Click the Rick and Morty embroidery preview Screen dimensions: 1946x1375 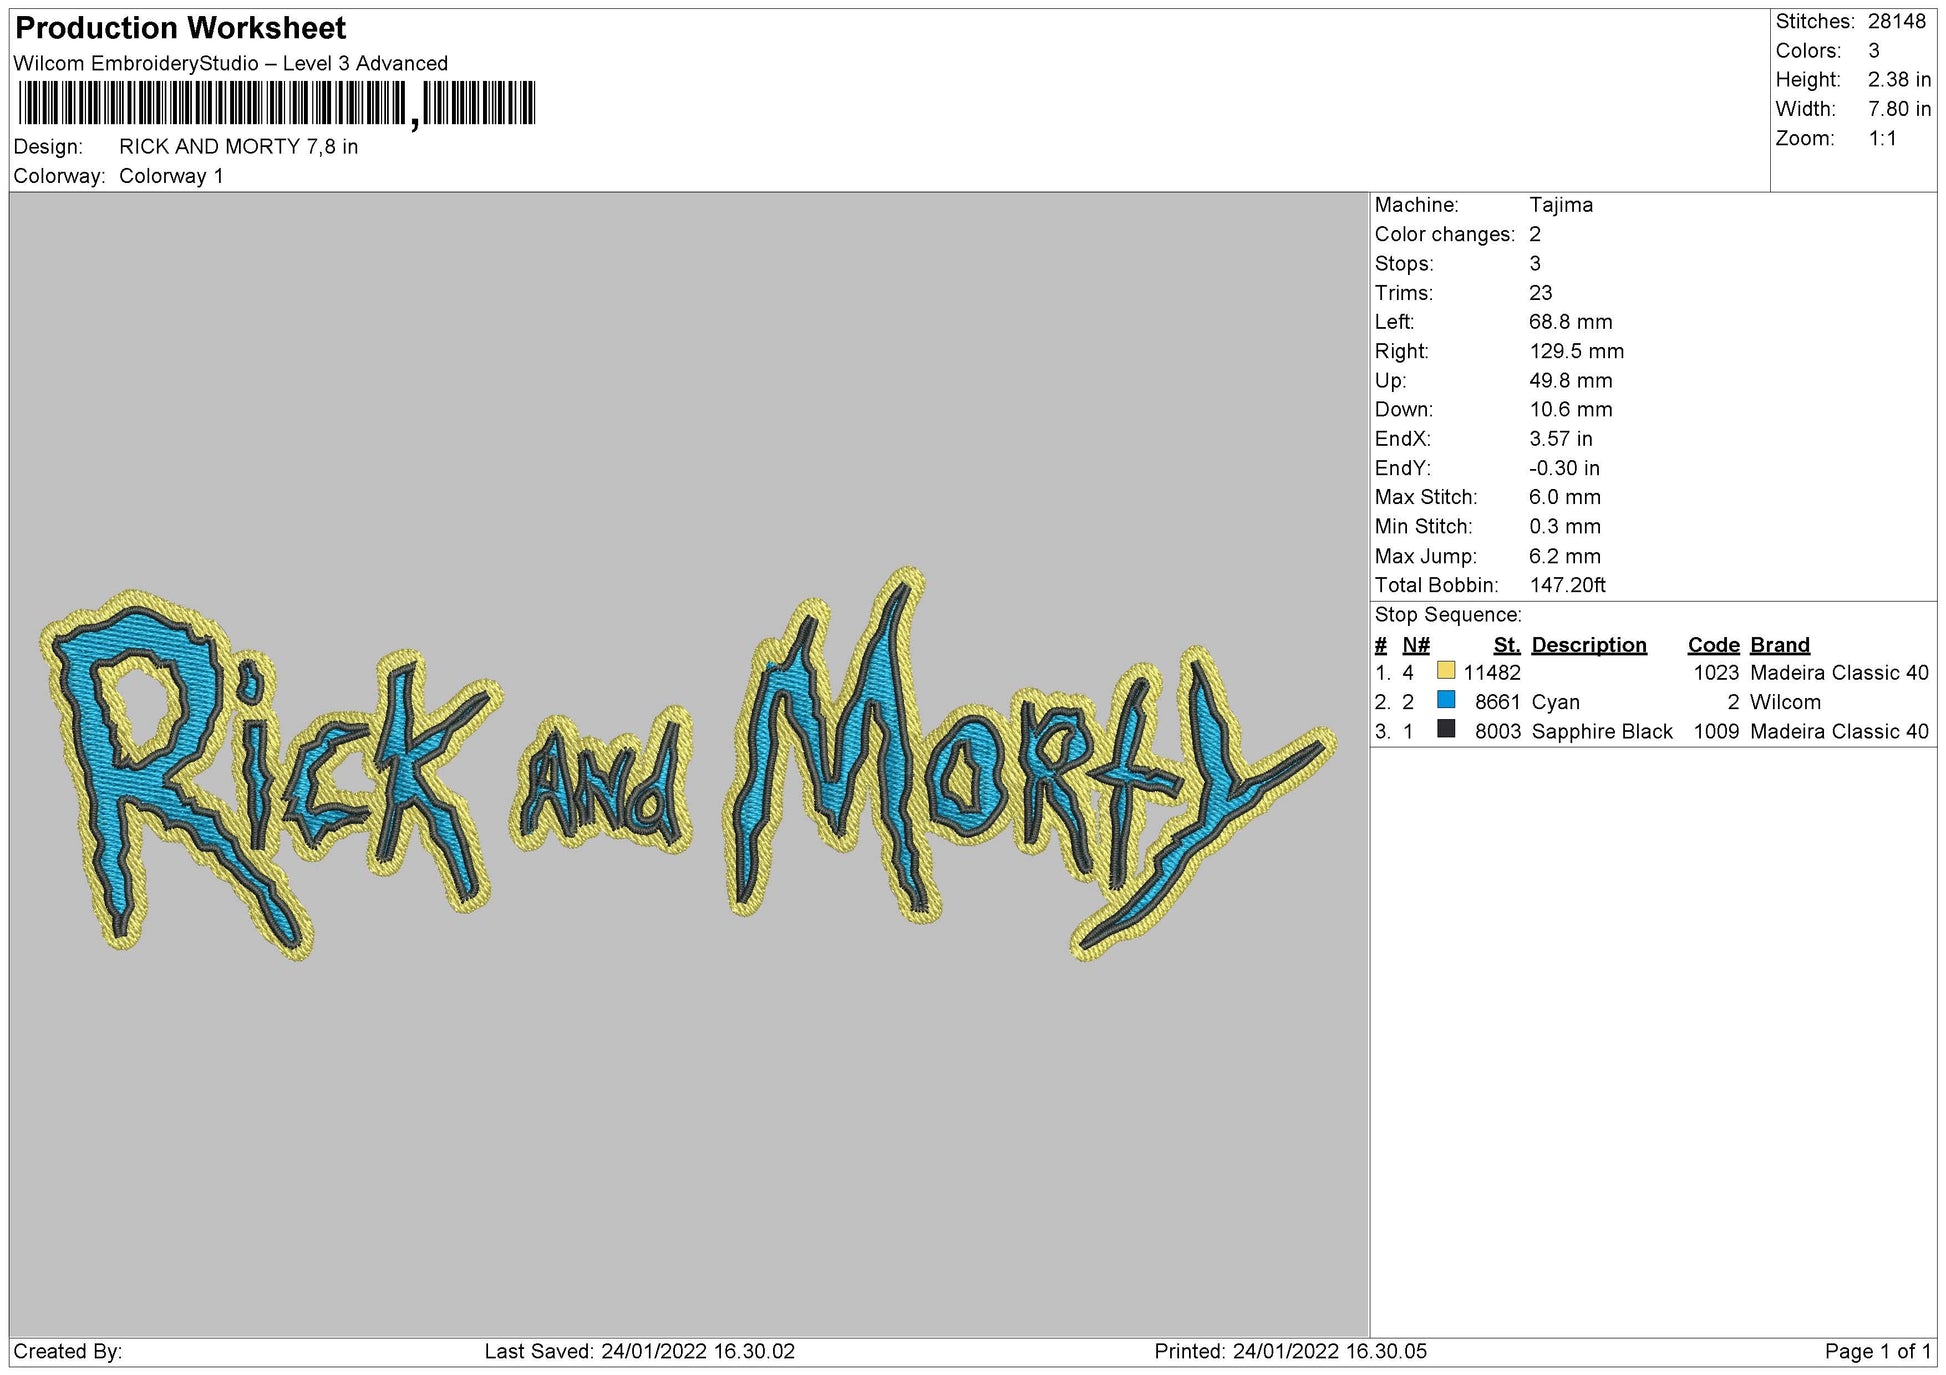(x=688, y=765)
